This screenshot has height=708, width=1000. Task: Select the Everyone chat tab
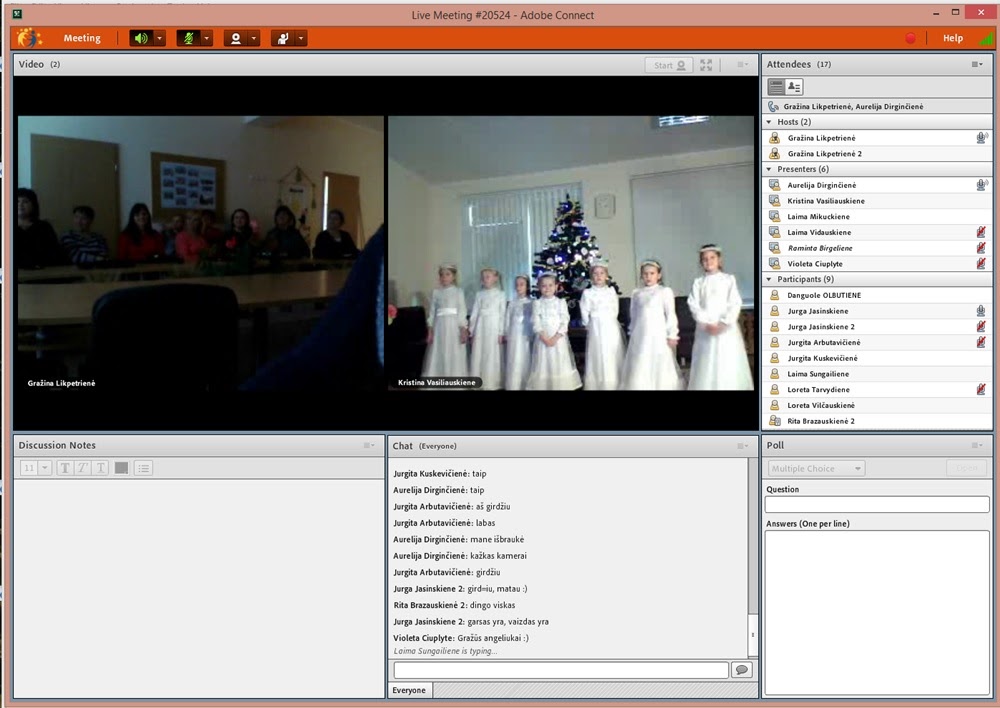(409, 690)
